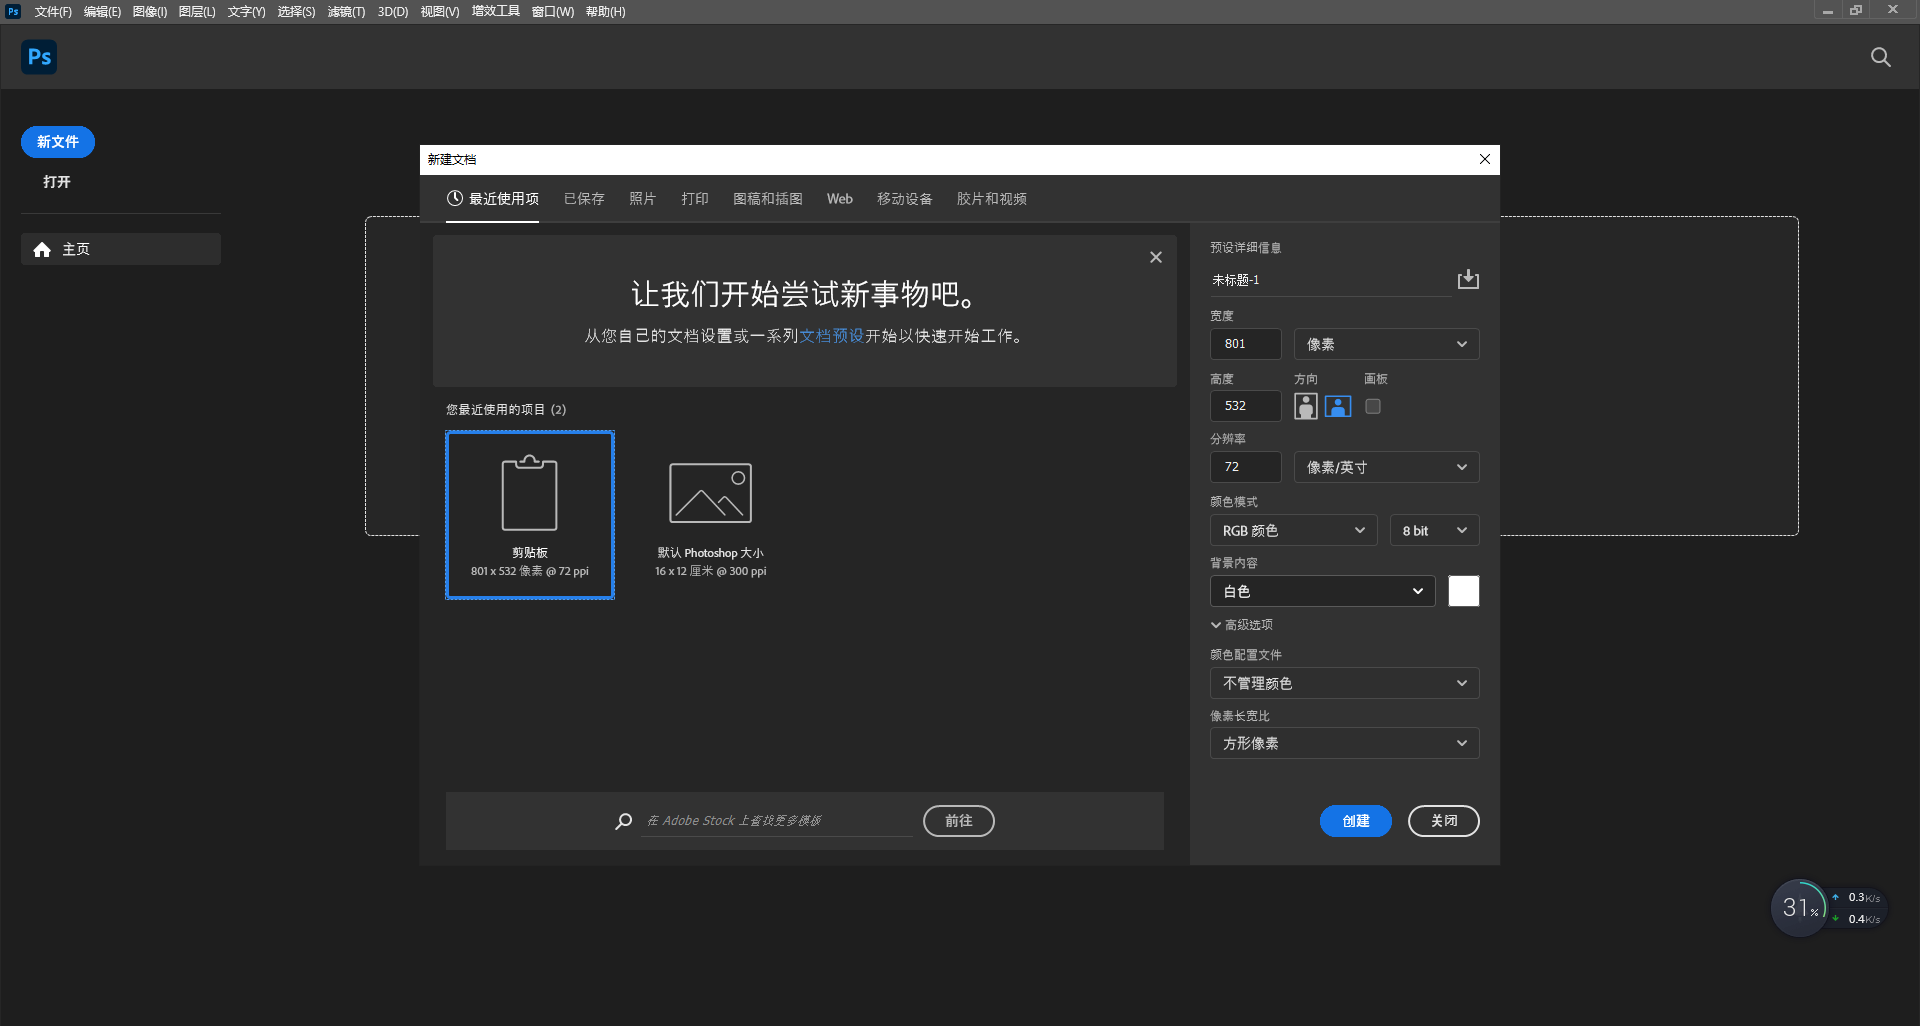Click the search magnifier icon at top right

[1880, 57]
